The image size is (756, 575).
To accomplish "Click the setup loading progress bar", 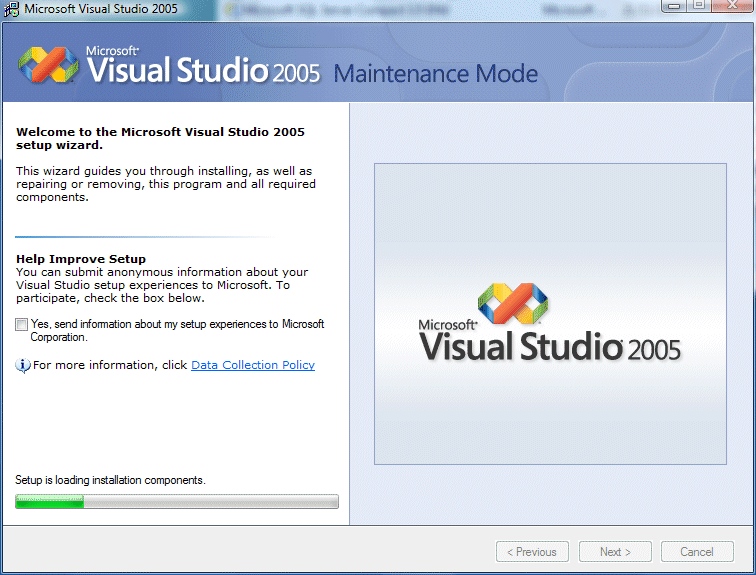I will point(176,501).
